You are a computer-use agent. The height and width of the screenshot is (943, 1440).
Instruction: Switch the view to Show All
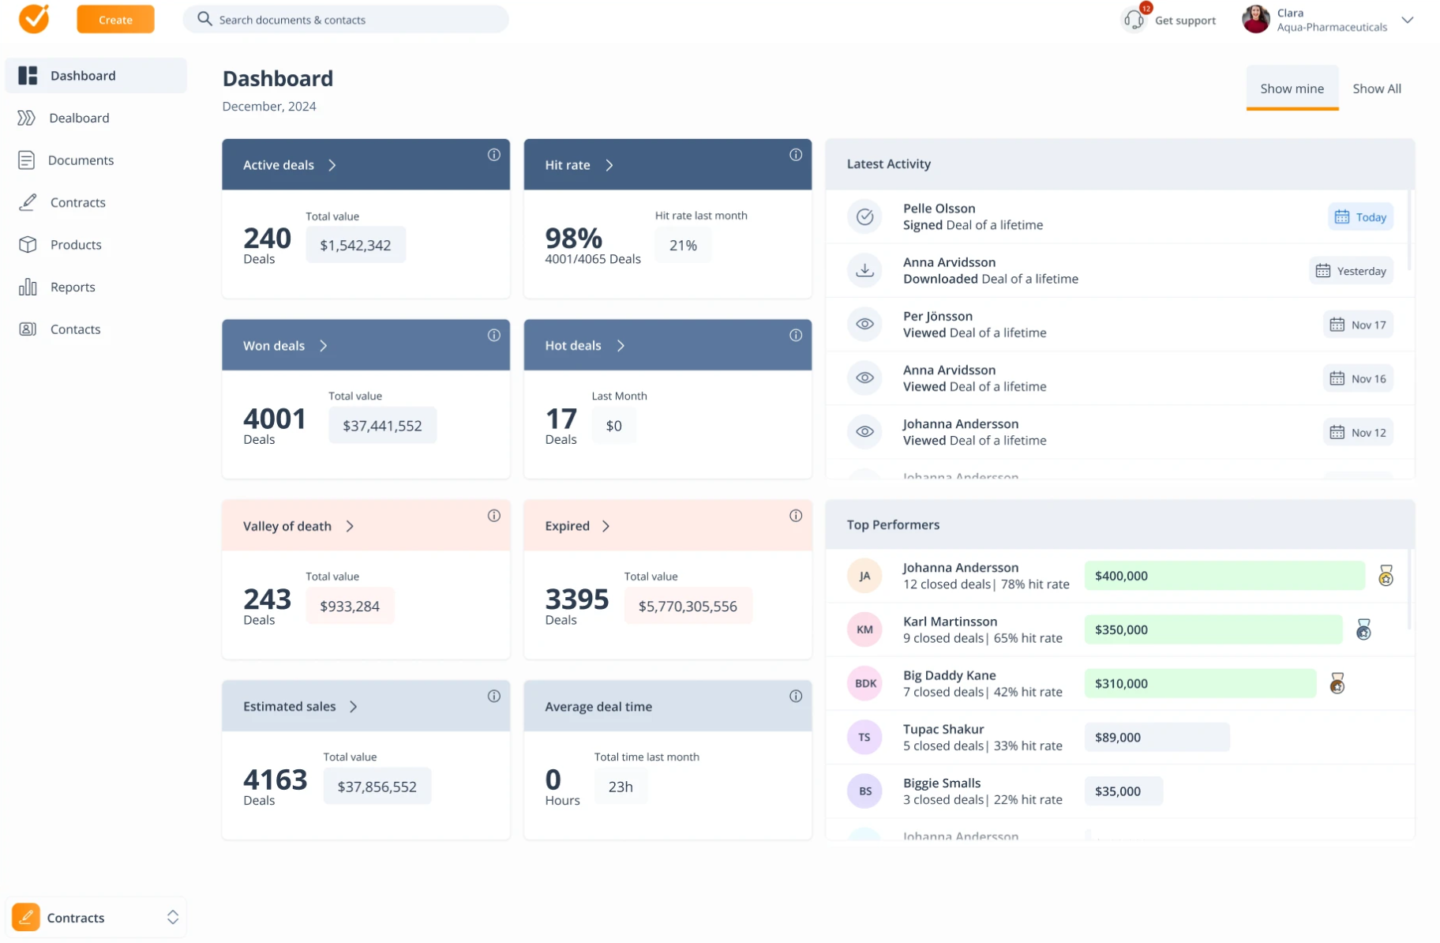coord(1377,88)
